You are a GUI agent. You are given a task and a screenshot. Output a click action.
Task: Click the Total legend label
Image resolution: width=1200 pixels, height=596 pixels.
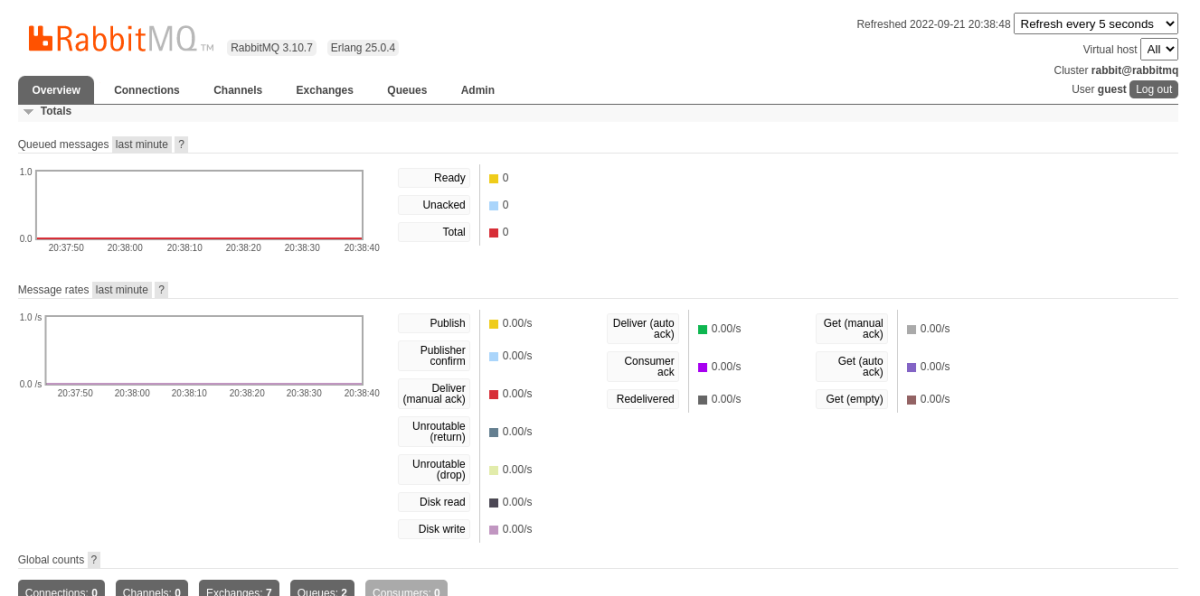pyautogui.click(x=434, y=232)
